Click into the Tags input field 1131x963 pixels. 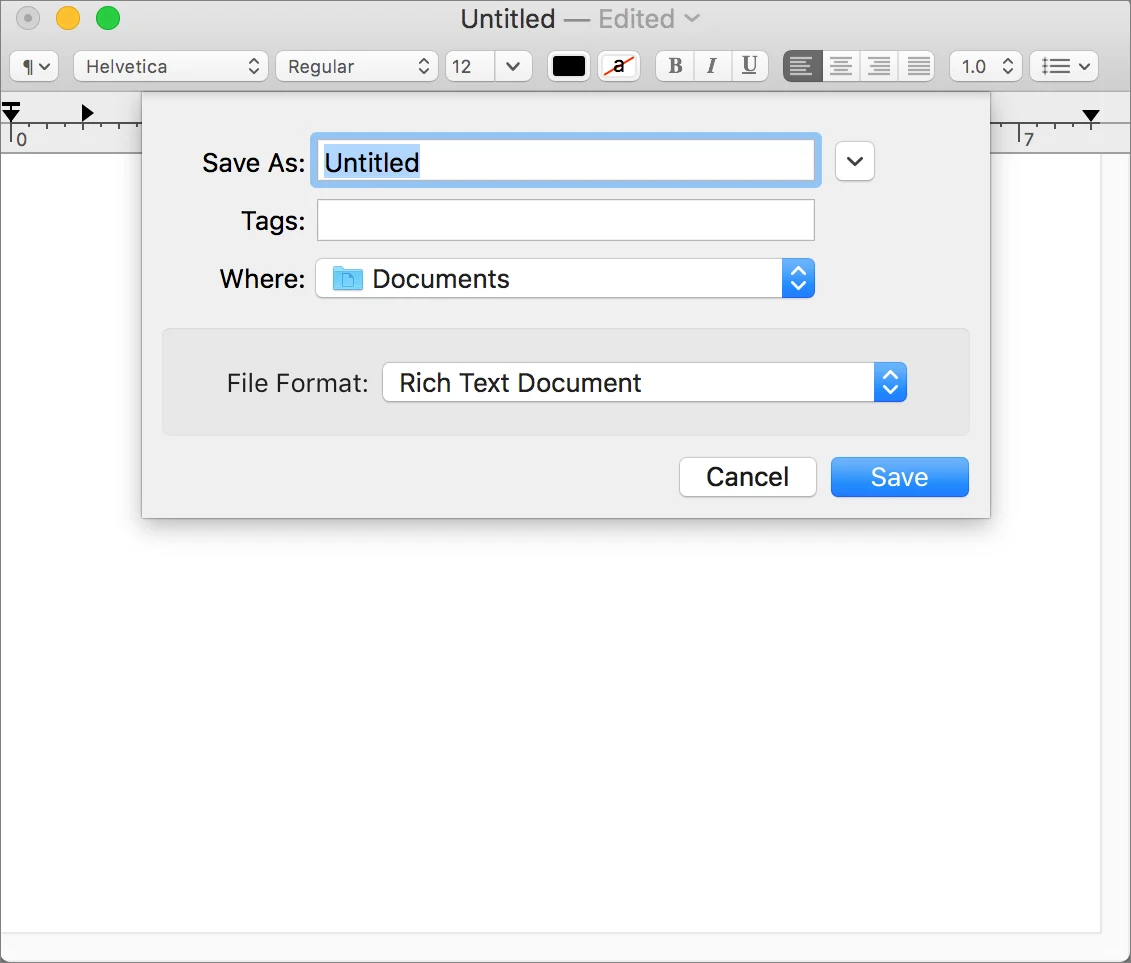pos(566,220)
